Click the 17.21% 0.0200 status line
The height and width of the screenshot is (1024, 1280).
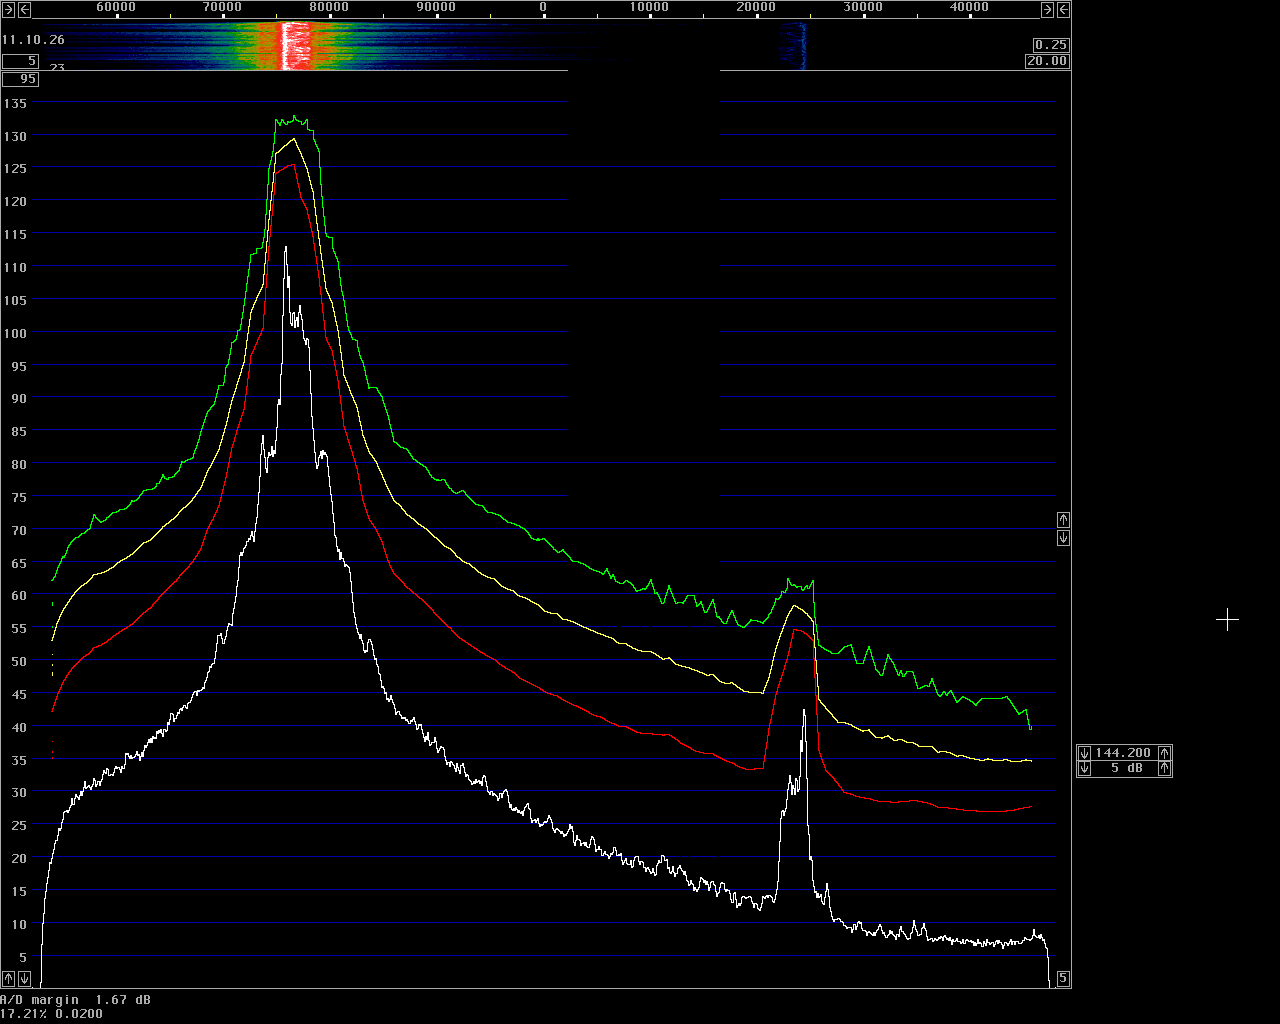pos(51,1014)
